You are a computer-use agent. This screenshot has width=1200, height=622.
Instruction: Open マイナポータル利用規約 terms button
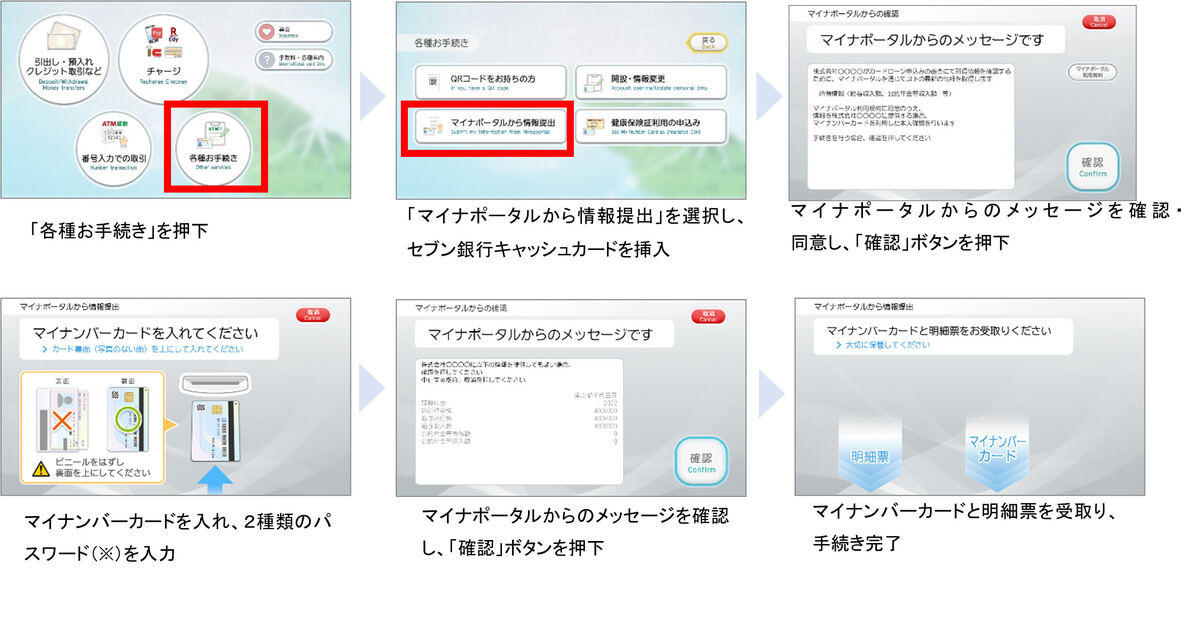1091,73
